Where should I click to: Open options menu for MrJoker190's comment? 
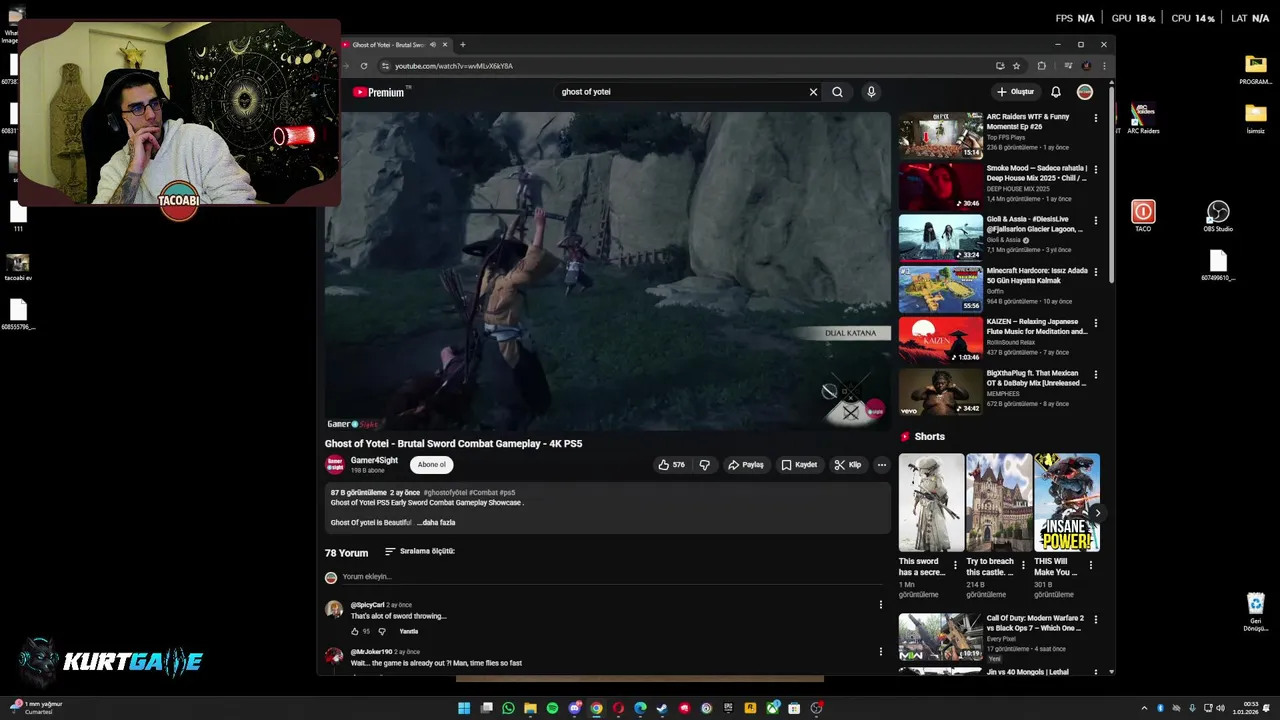pyautogui.click(x=880, y=652)
